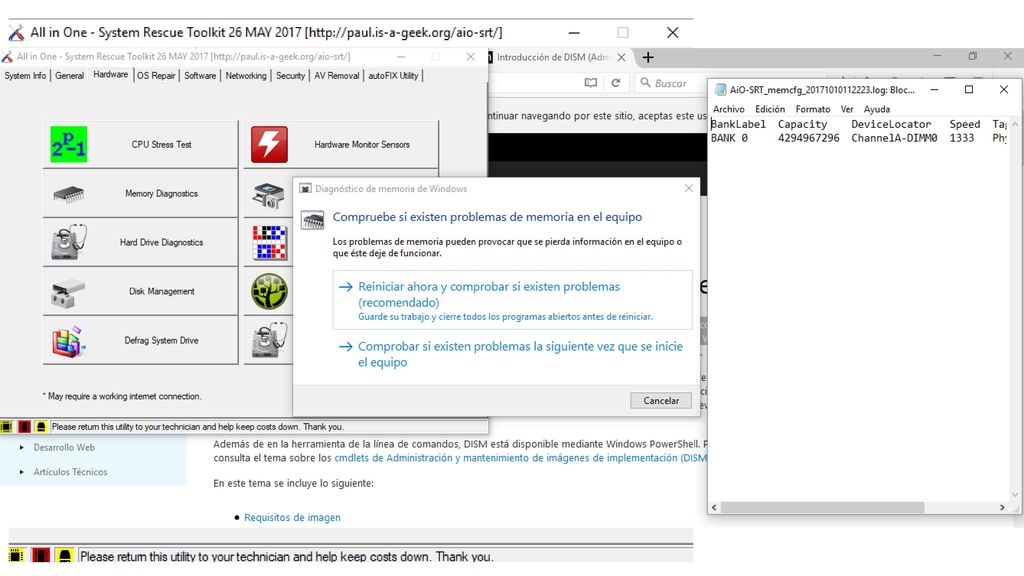
Task: Open Formato menu in Notepad
Action: click(813, 109)
